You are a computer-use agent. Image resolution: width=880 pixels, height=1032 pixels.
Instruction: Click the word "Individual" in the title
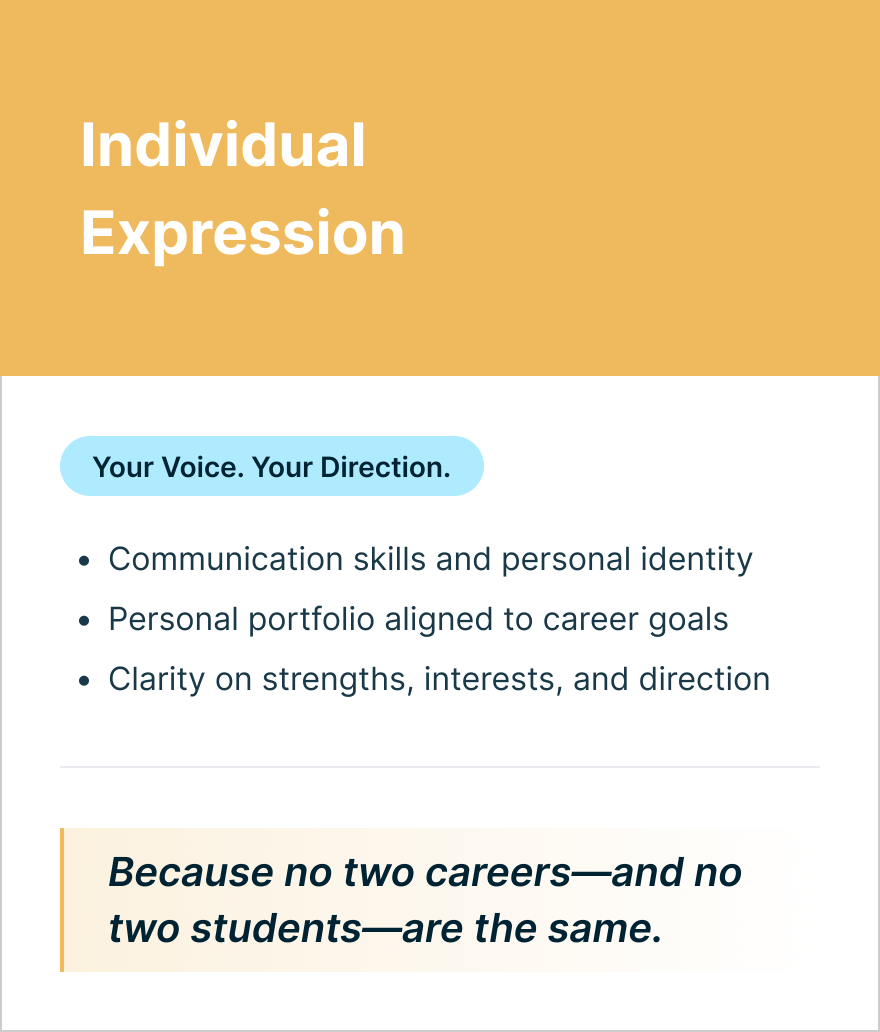point(223,145)
